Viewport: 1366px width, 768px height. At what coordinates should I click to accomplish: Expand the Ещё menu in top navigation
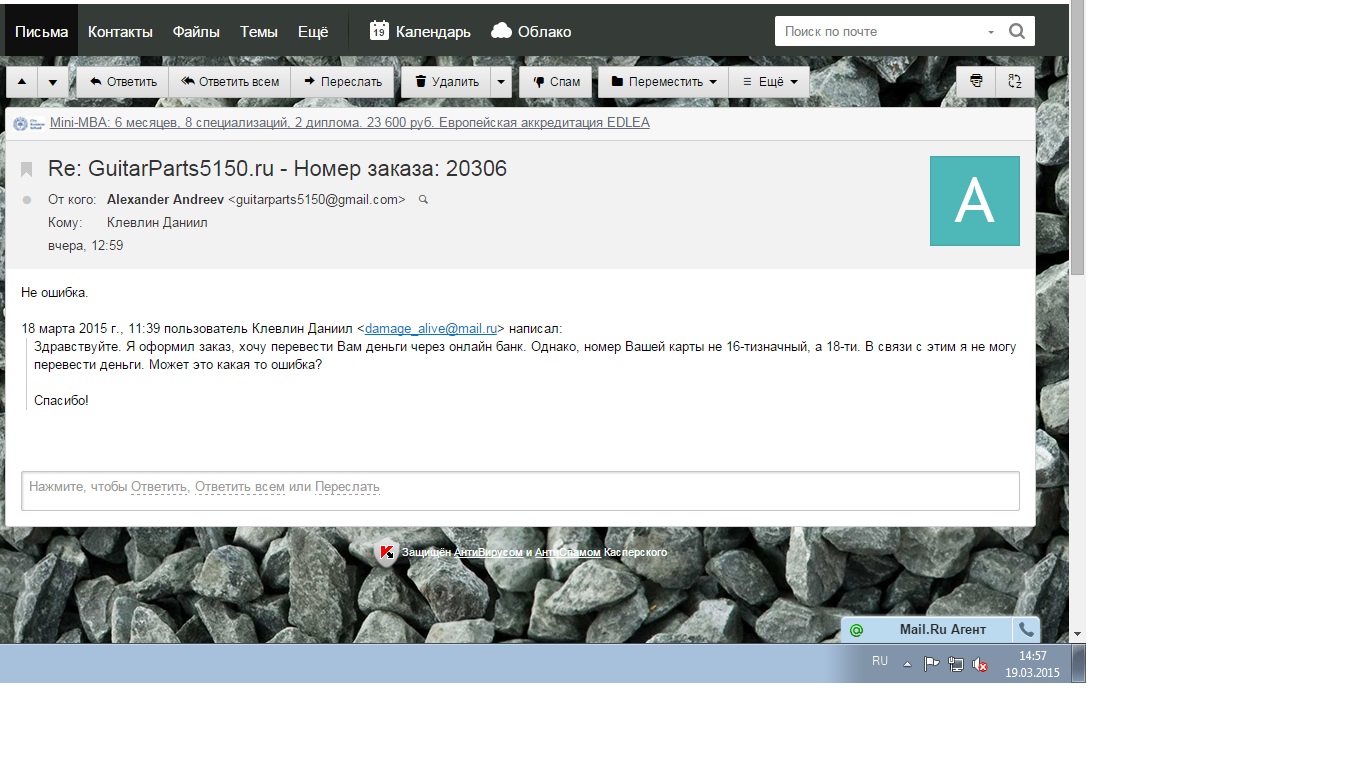point(313,31)
